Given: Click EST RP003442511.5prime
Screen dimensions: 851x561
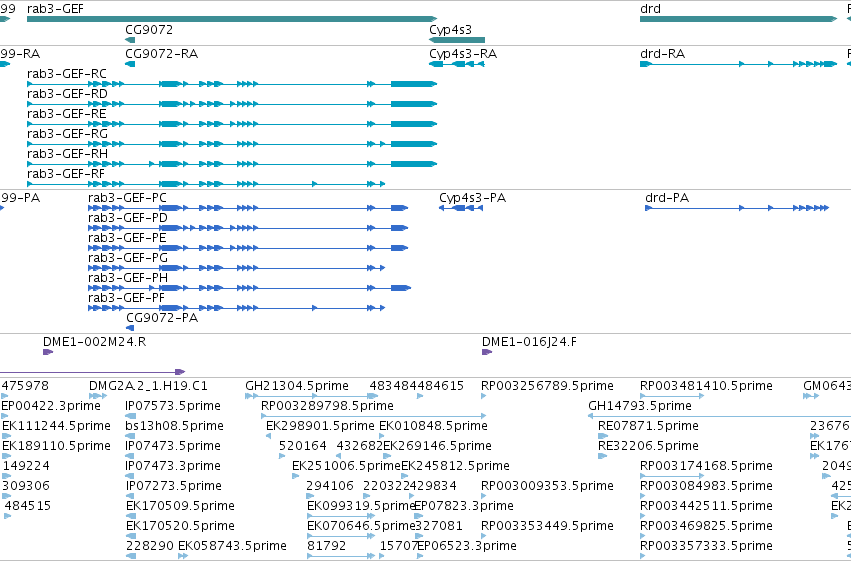Looking at the screenshot, I should click(706, 506).
